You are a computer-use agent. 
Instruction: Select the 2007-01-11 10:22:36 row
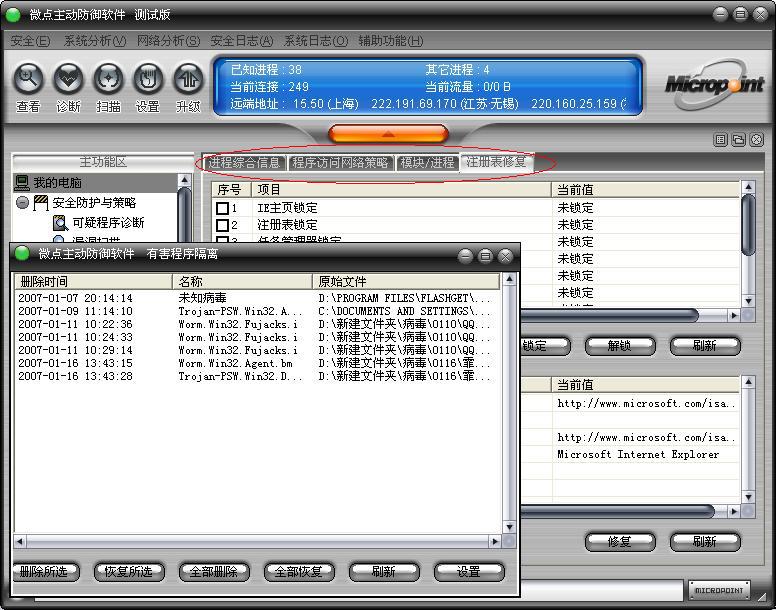point(256,324)
